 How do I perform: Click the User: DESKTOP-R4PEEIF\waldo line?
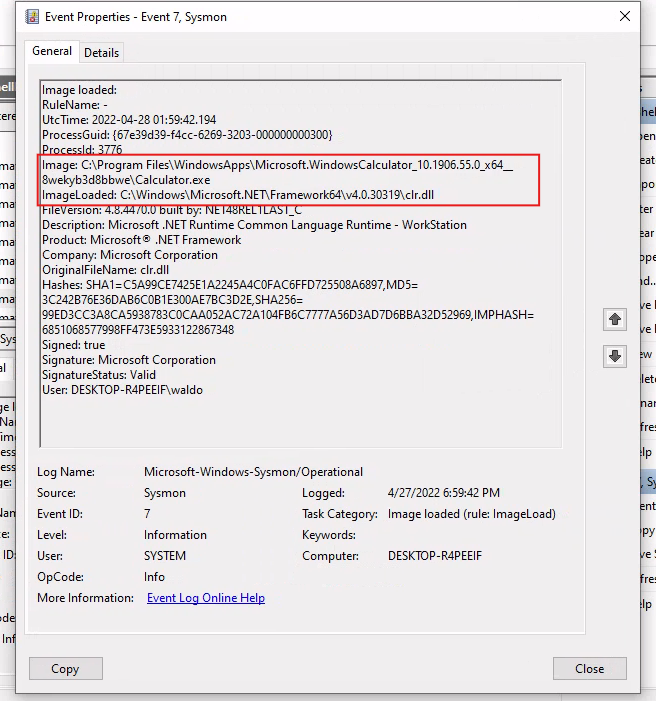click(x=122, y=390)
